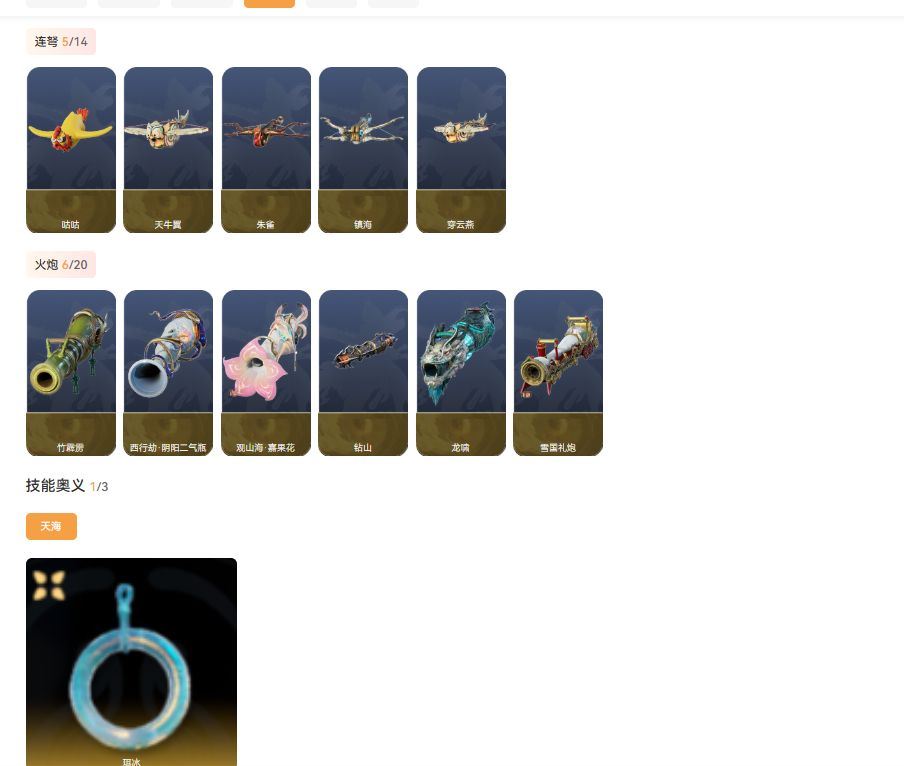
Task: Select the 竹霹雳 green bamboo cannon
Action: [71, 373]
